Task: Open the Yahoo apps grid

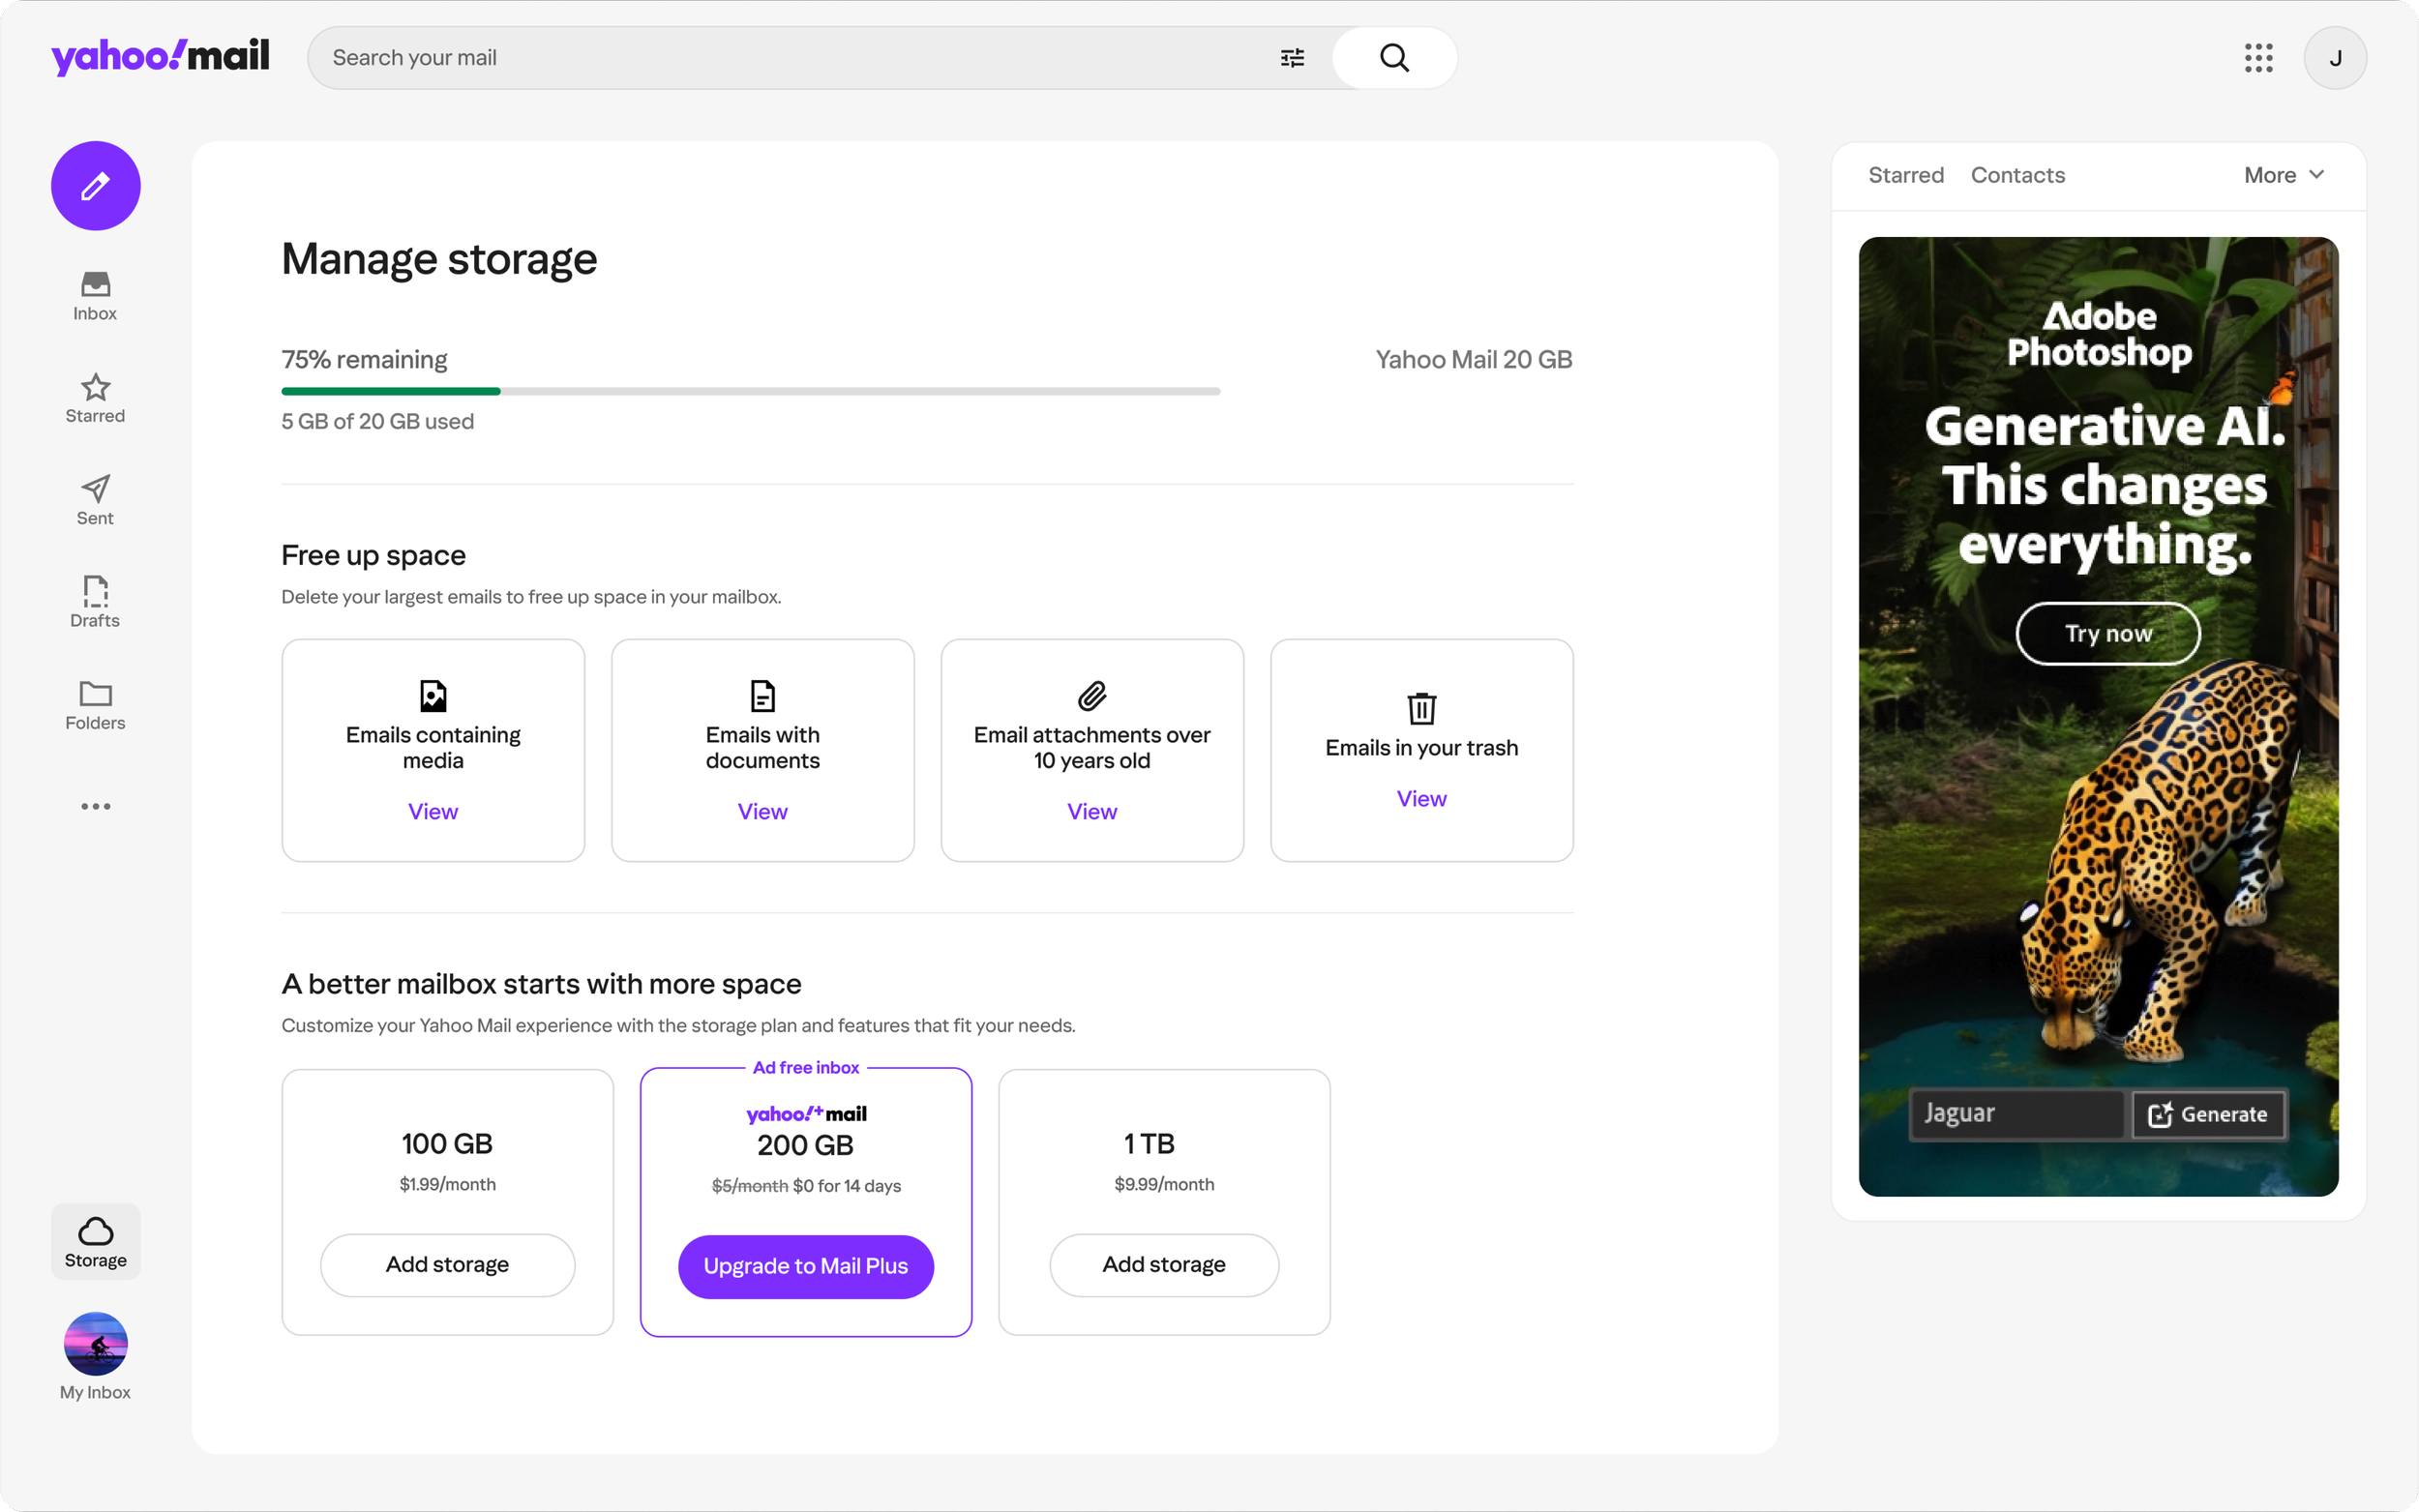Action: click(x=2258, y=58)
